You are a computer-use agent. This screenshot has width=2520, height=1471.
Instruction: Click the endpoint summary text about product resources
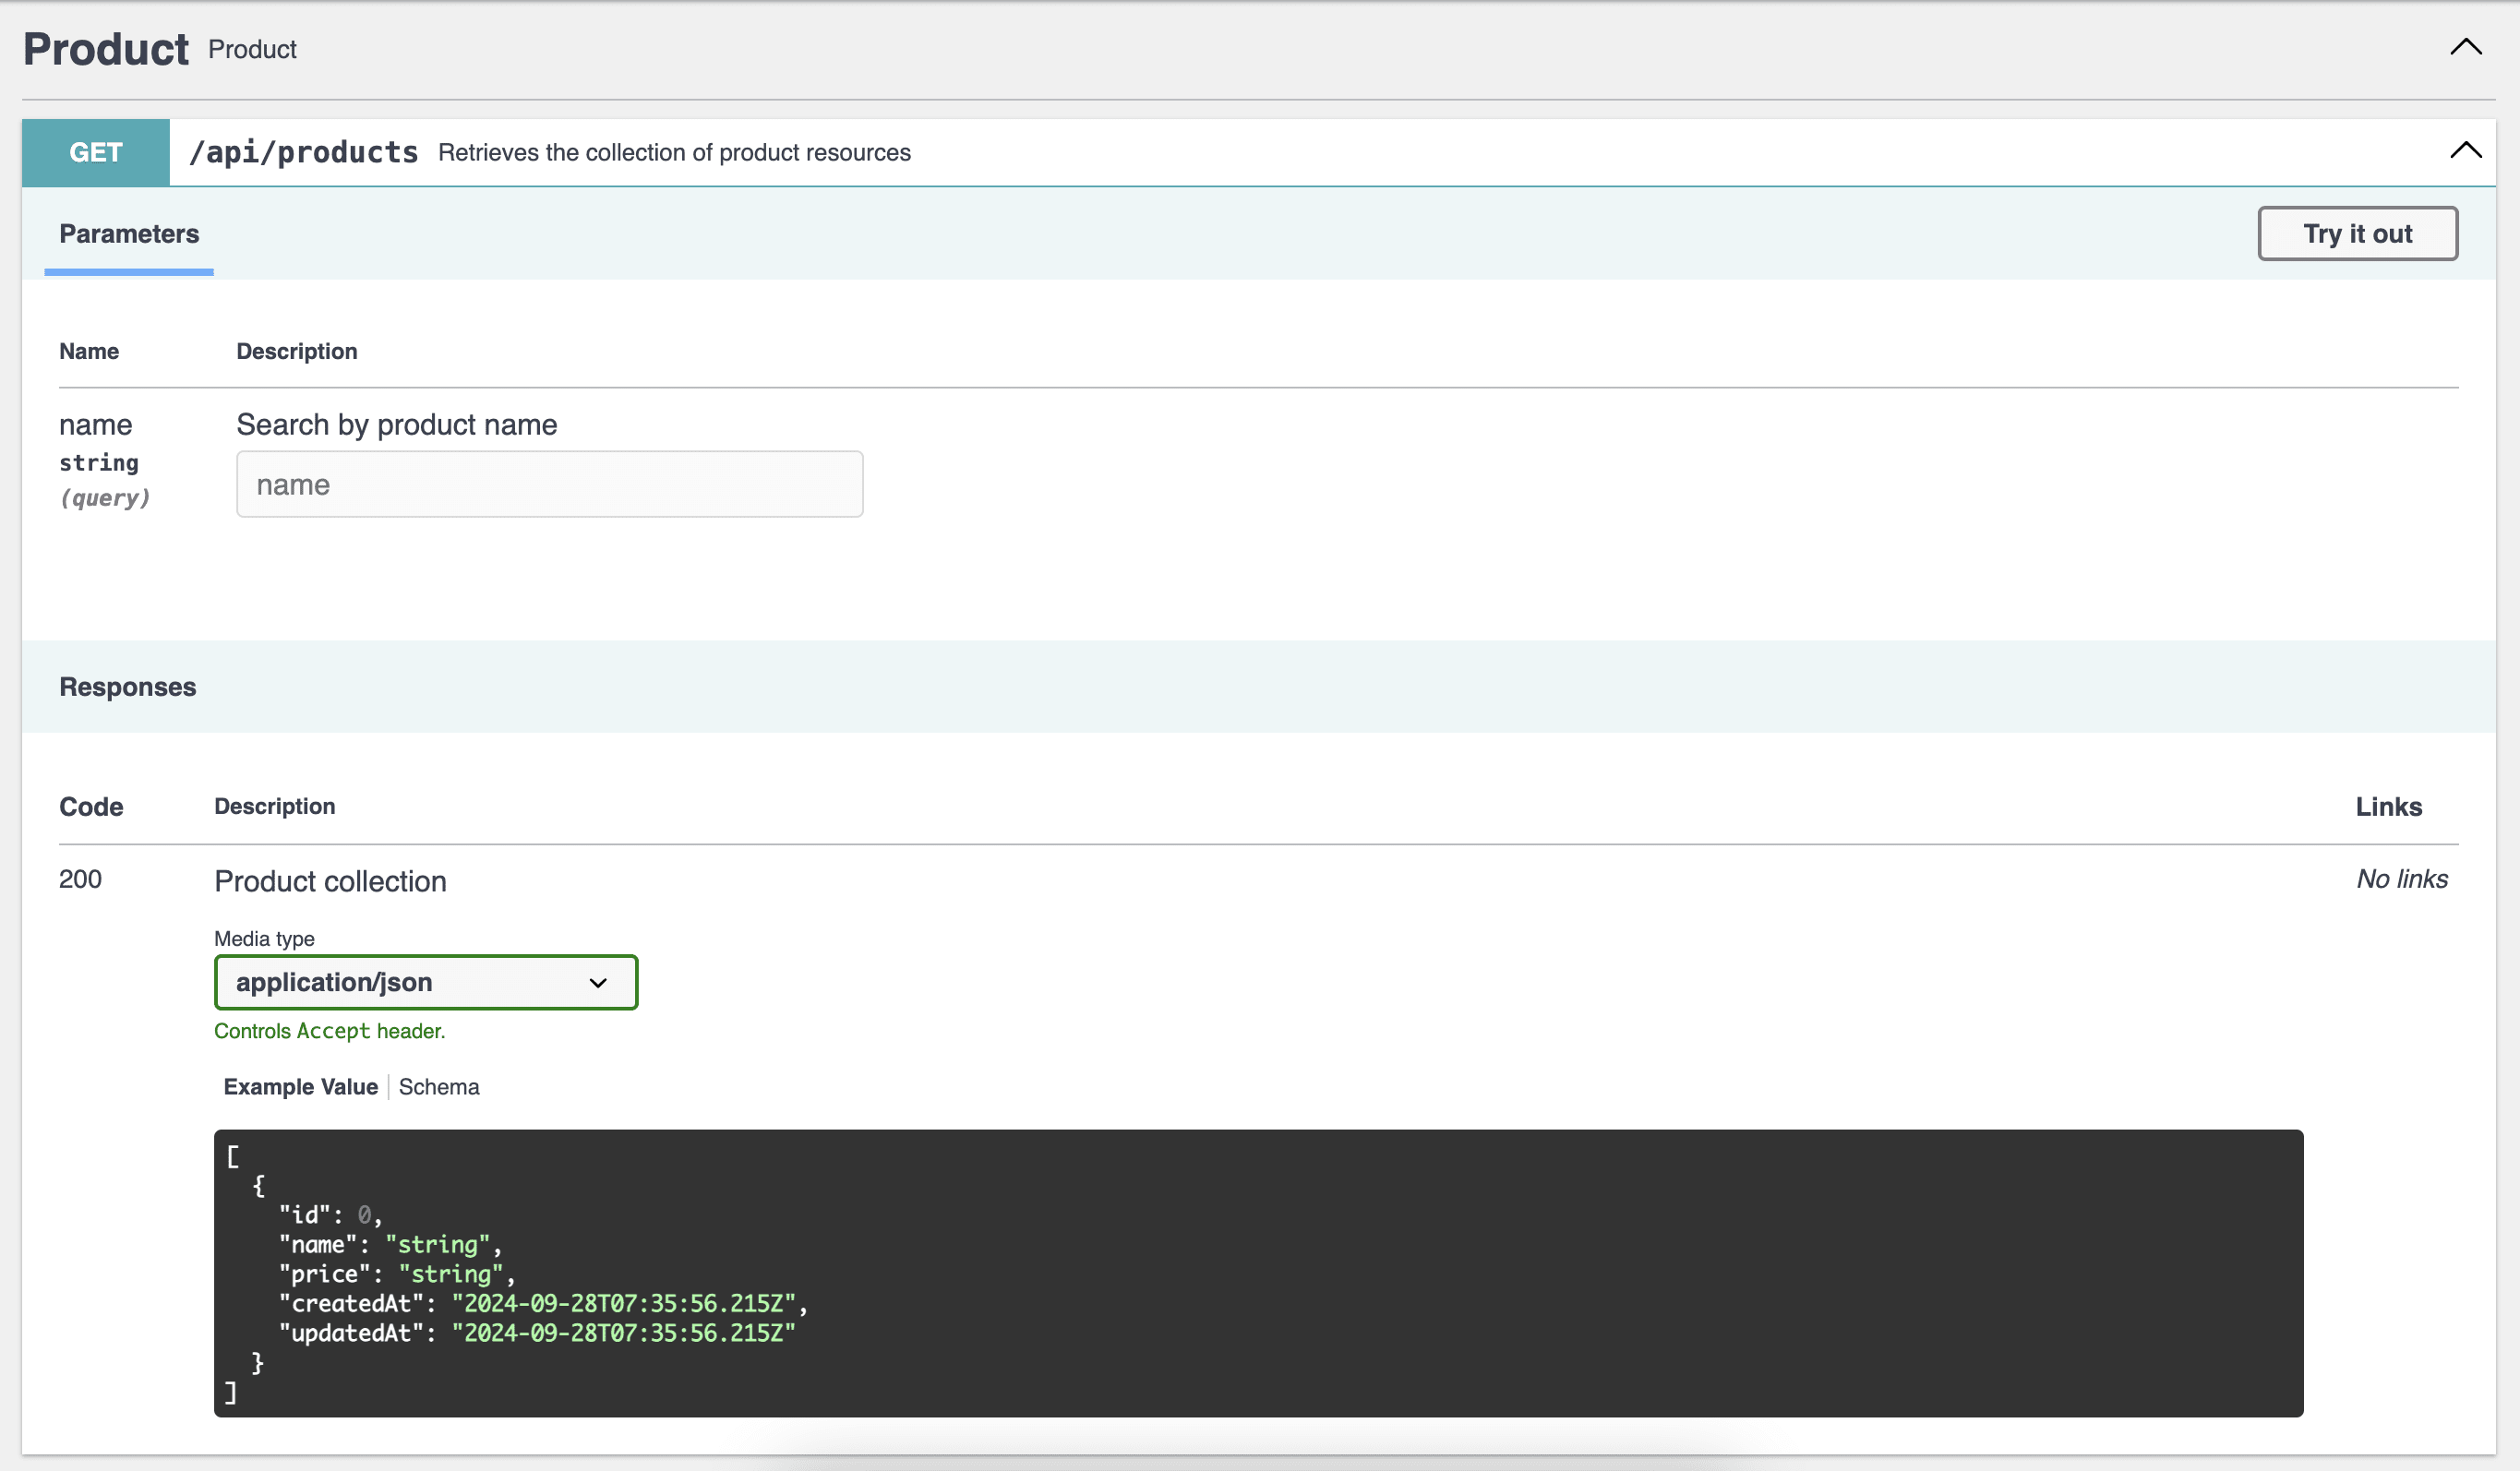tap(674, 152)
